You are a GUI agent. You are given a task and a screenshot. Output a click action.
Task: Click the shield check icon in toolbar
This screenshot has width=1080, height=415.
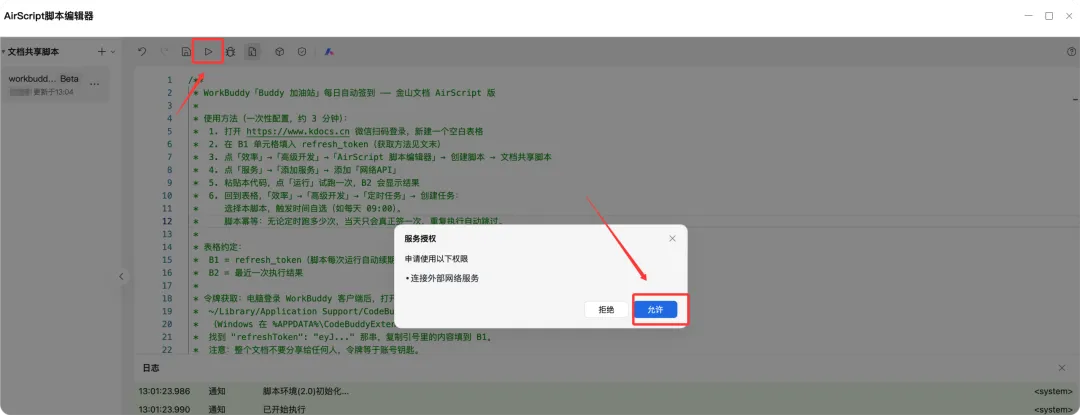[302, 51]
